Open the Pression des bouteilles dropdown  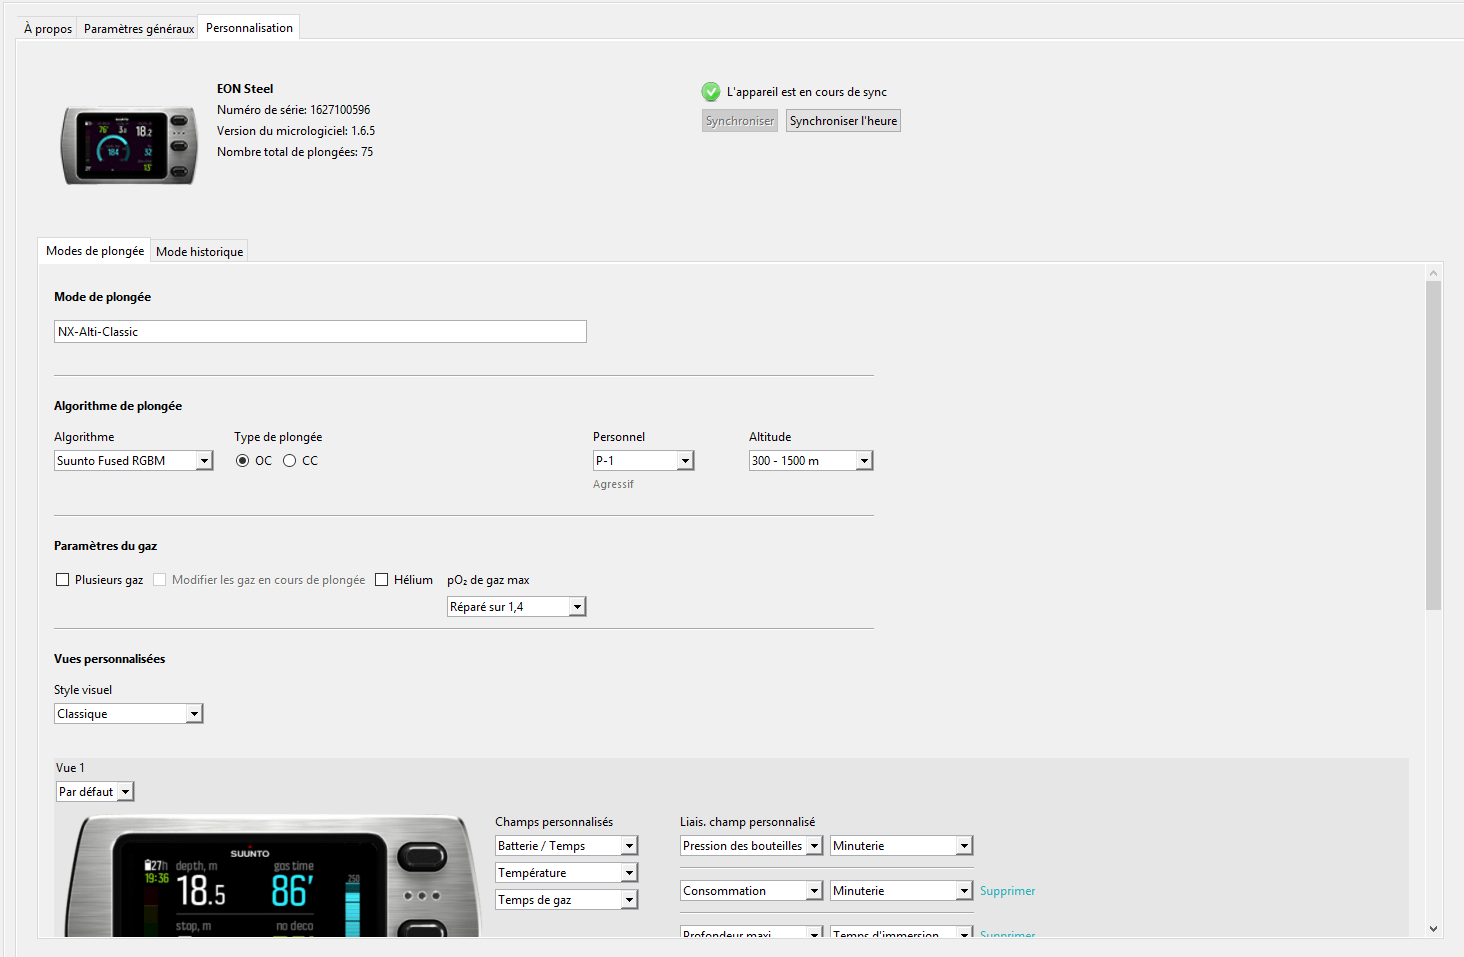coord(752,846)
